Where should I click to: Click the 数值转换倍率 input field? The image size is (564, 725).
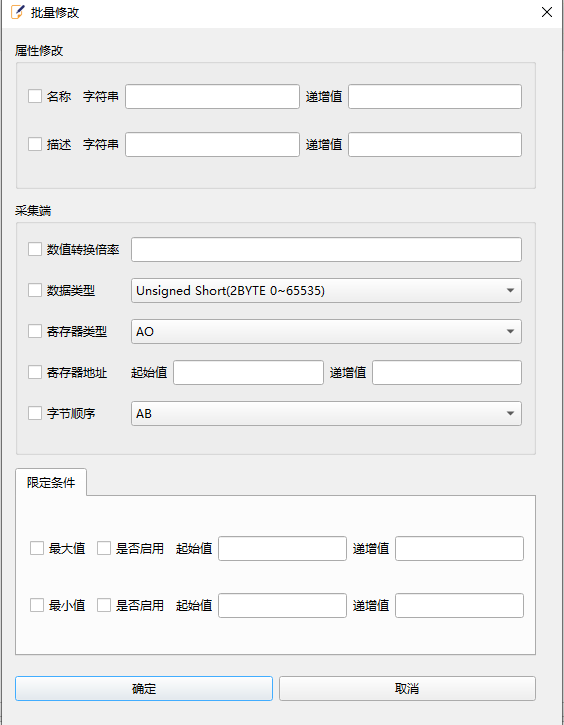tap(326, 250)
